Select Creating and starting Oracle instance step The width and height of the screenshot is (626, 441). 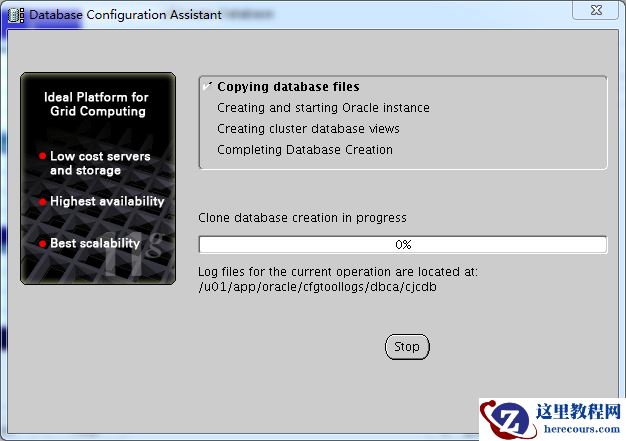pos(323,108)
